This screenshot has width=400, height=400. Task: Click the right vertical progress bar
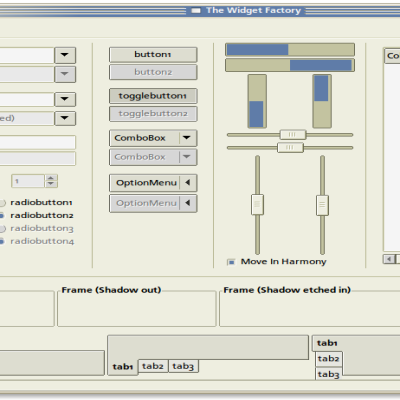322,101
